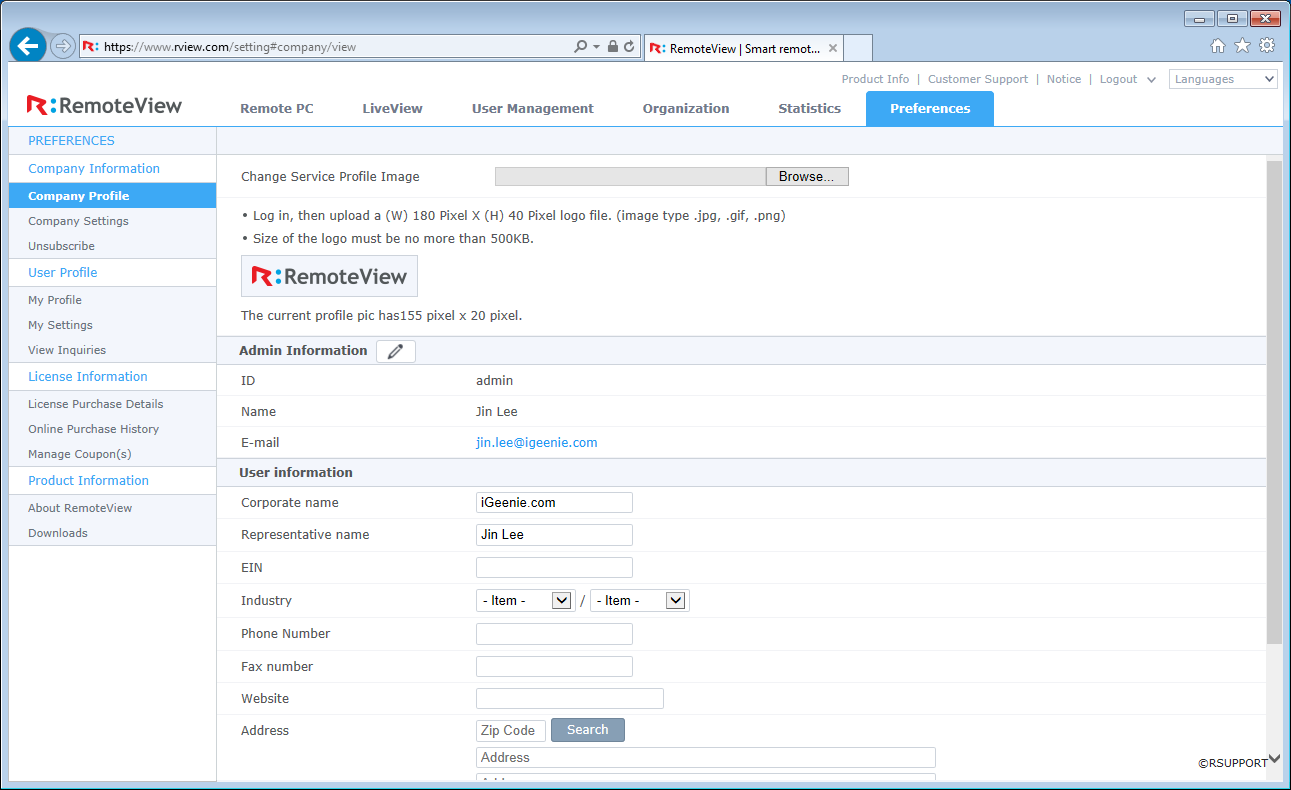Click the security lock icon in address bar

click(x=612, y=47)
